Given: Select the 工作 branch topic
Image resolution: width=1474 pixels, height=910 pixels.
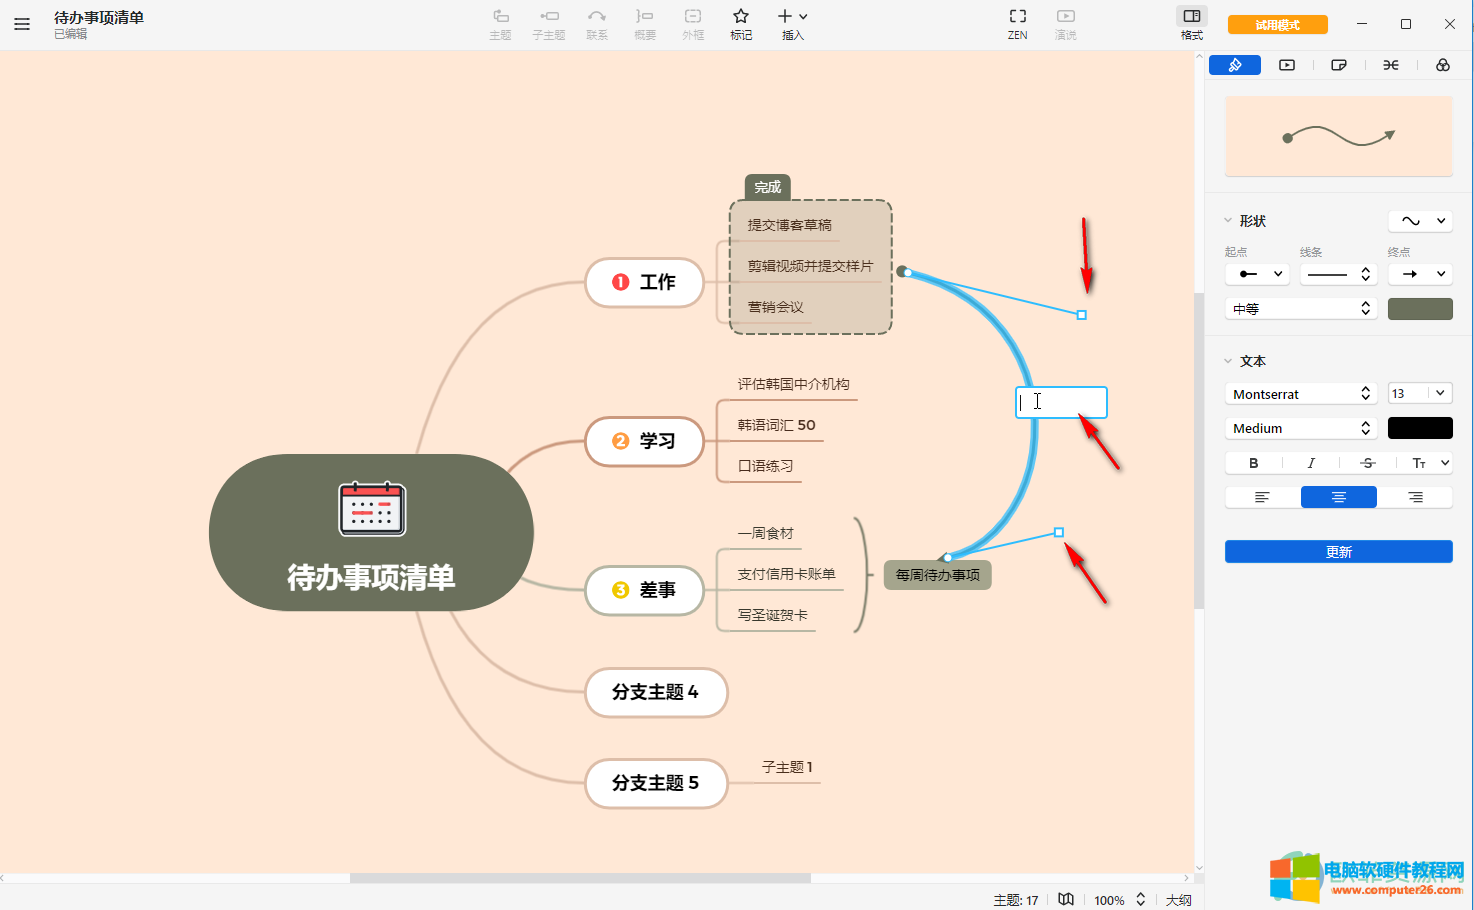Looking at the screenshot, I should tap(645, 283).
